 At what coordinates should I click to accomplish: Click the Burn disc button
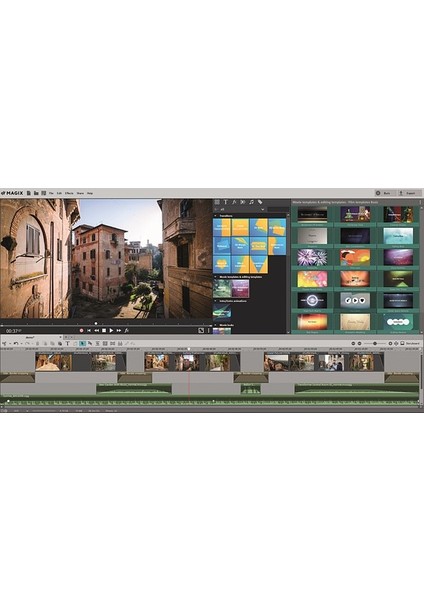click(384, 193)
